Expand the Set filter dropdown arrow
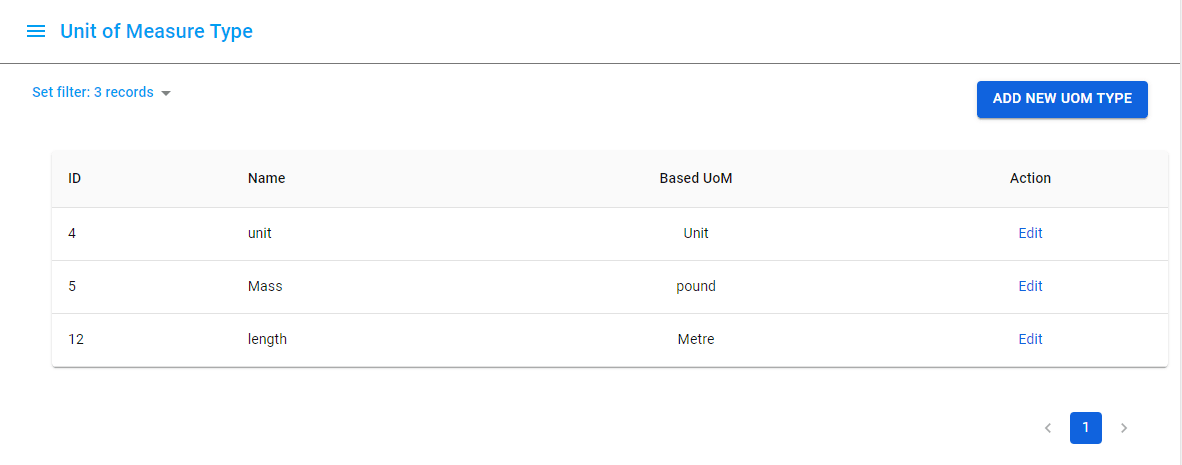The width and height of the screenshot is (1182, 465). pos(166,93)
